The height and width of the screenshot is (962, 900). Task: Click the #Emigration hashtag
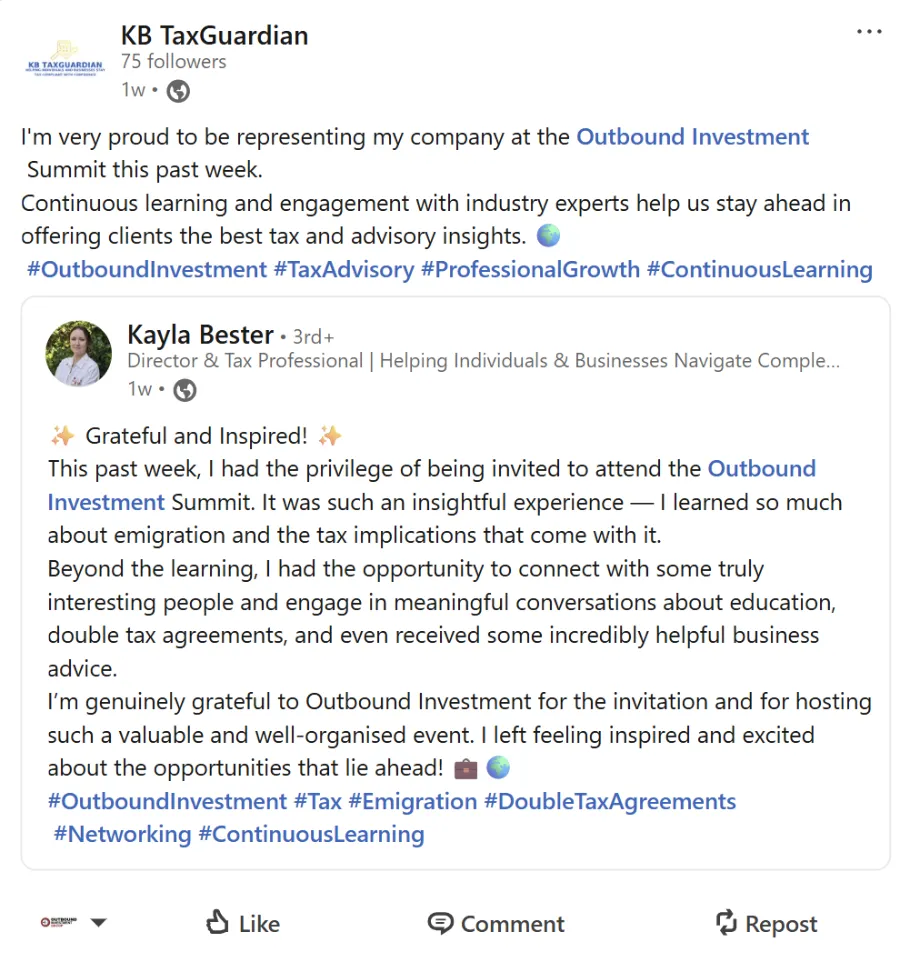[412, 802]
